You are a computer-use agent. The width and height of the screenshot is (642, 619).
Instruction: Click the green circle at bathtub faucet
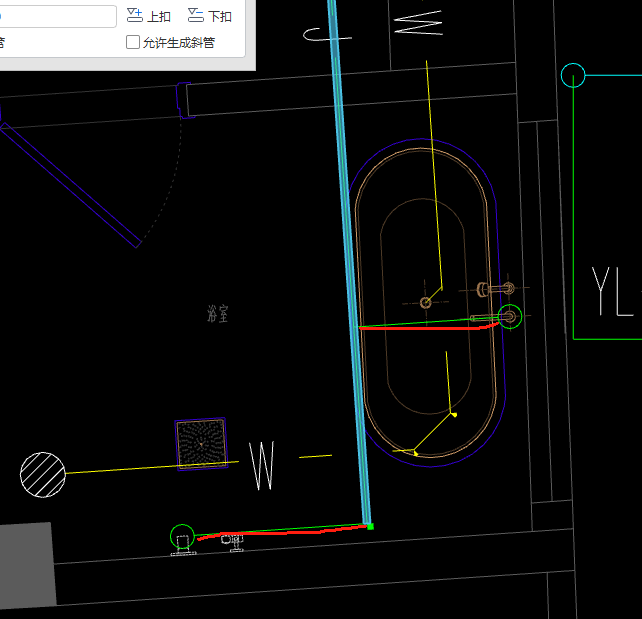coord(510,316)
